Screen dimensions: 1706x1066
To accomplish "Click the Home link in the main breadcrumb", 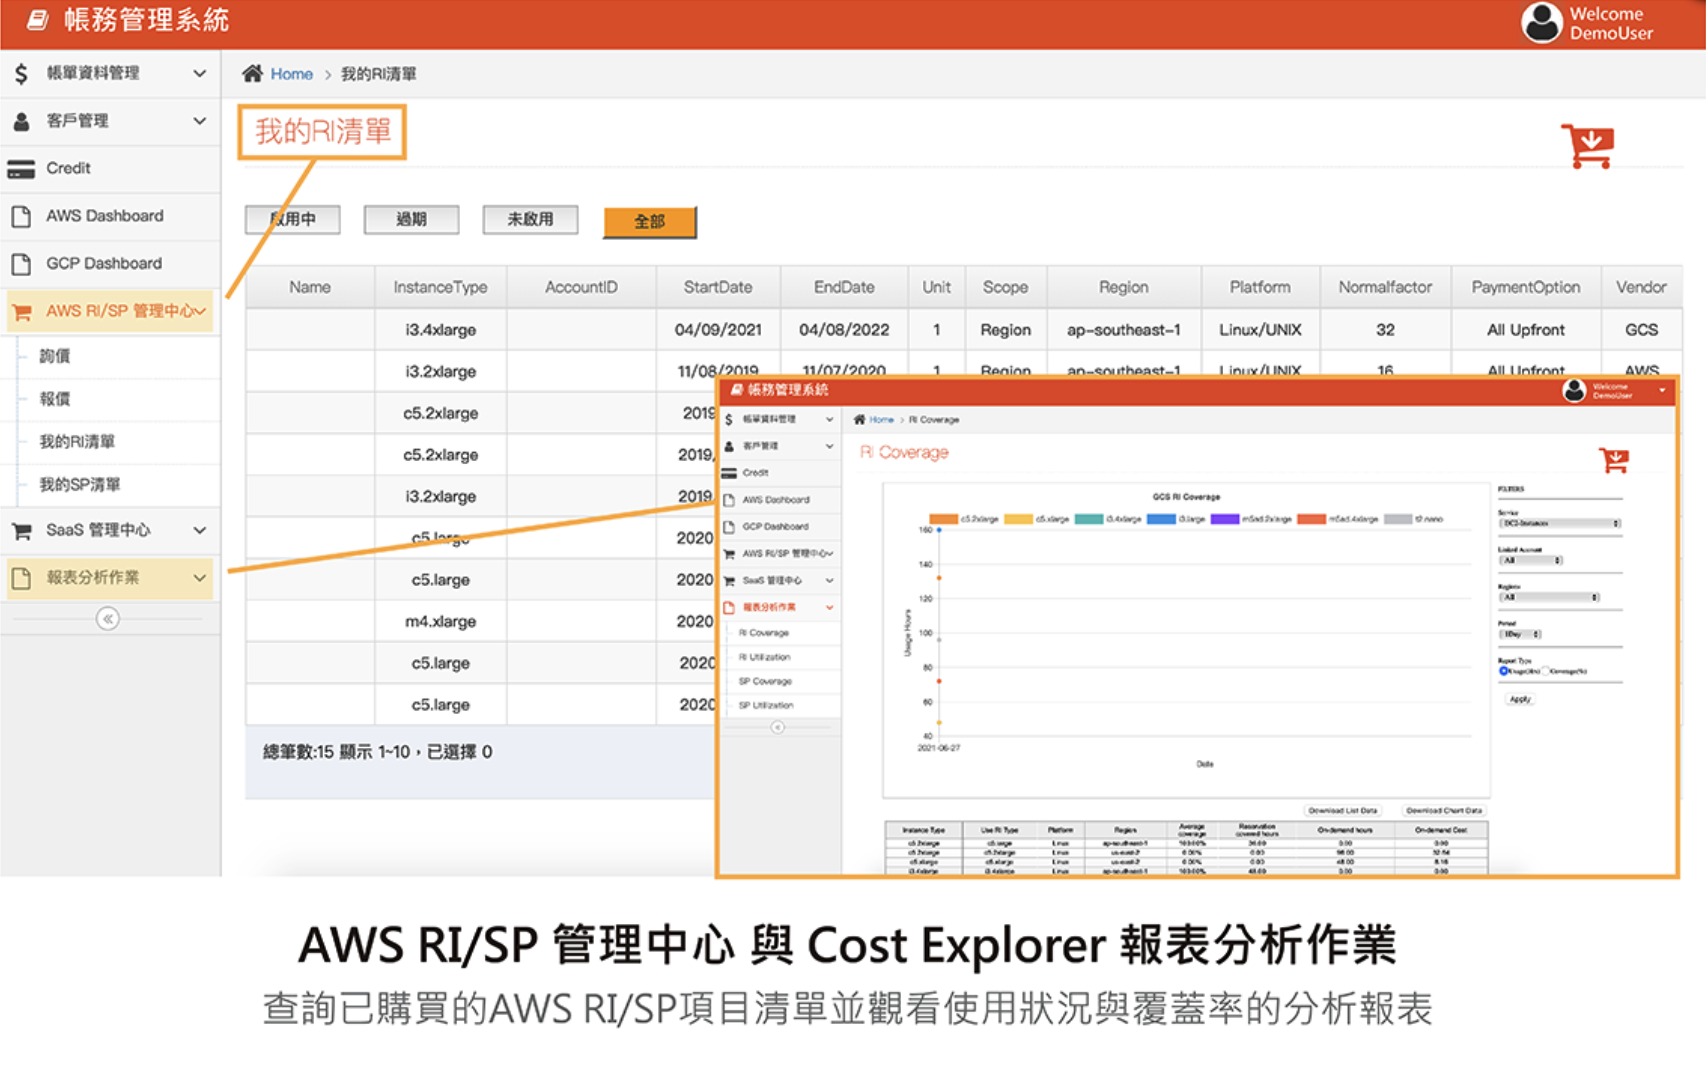I will [292, 74].
